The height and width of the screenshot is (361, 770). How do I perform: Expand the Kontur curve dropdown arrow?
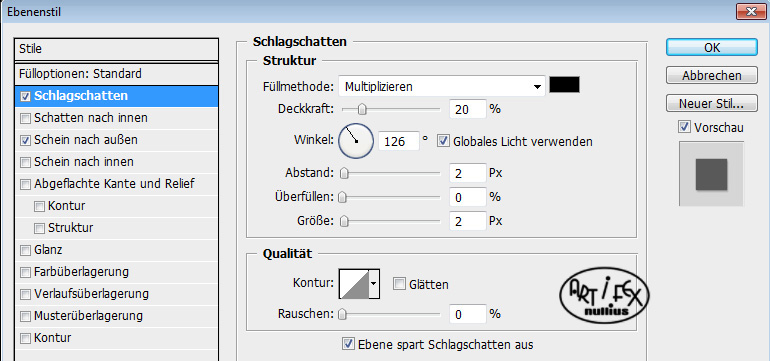(374, 283)
